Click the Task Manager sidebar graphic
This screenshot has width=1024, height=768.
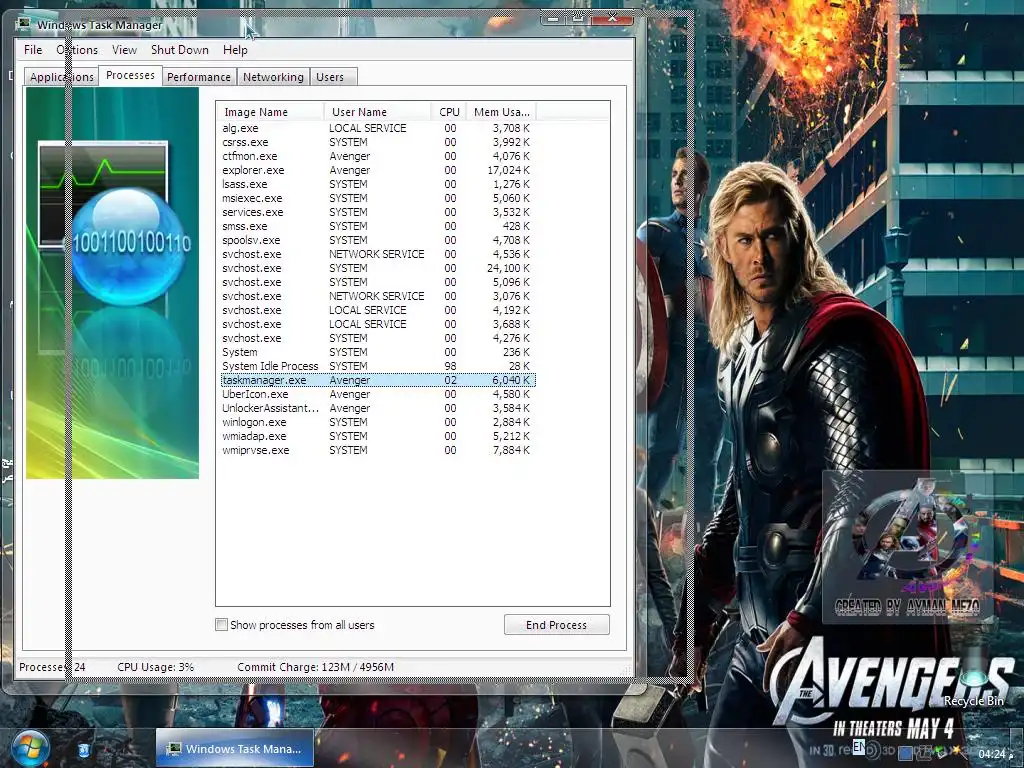(112, 283)
